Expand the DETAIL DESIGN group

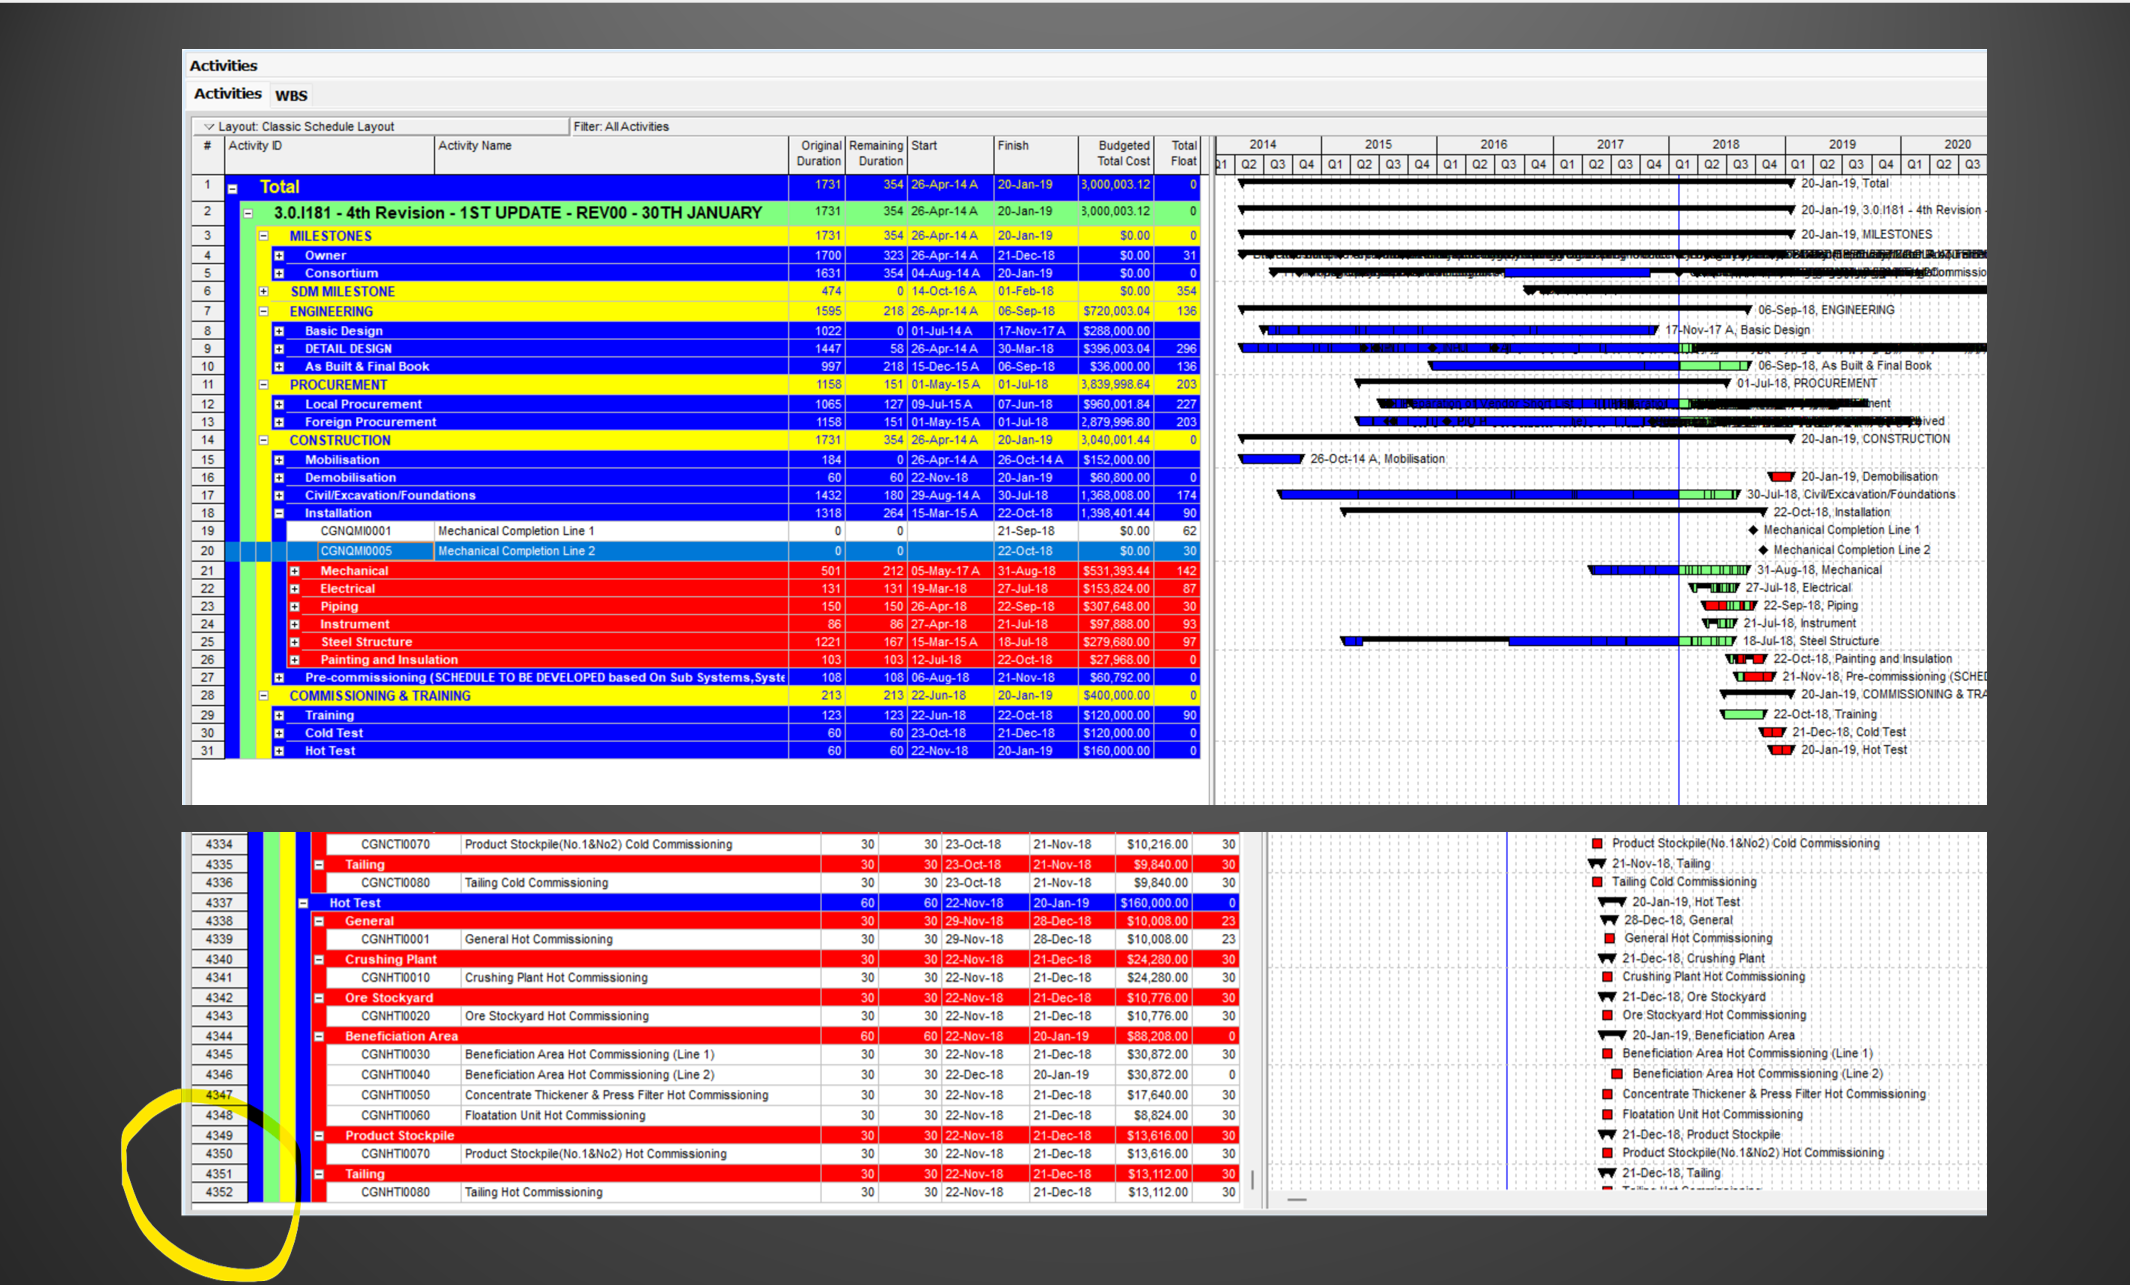[279, 349]
